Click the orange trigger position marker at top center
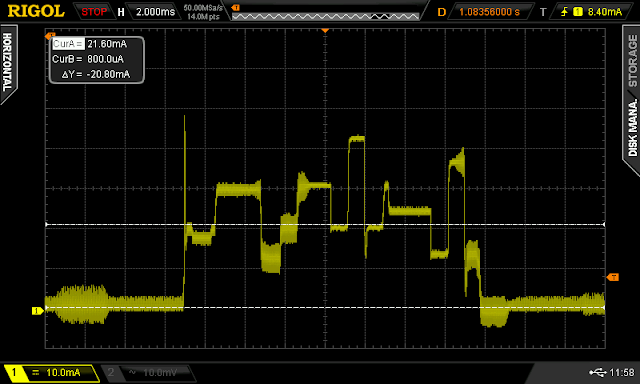640x384 pixels. [325, 31]
